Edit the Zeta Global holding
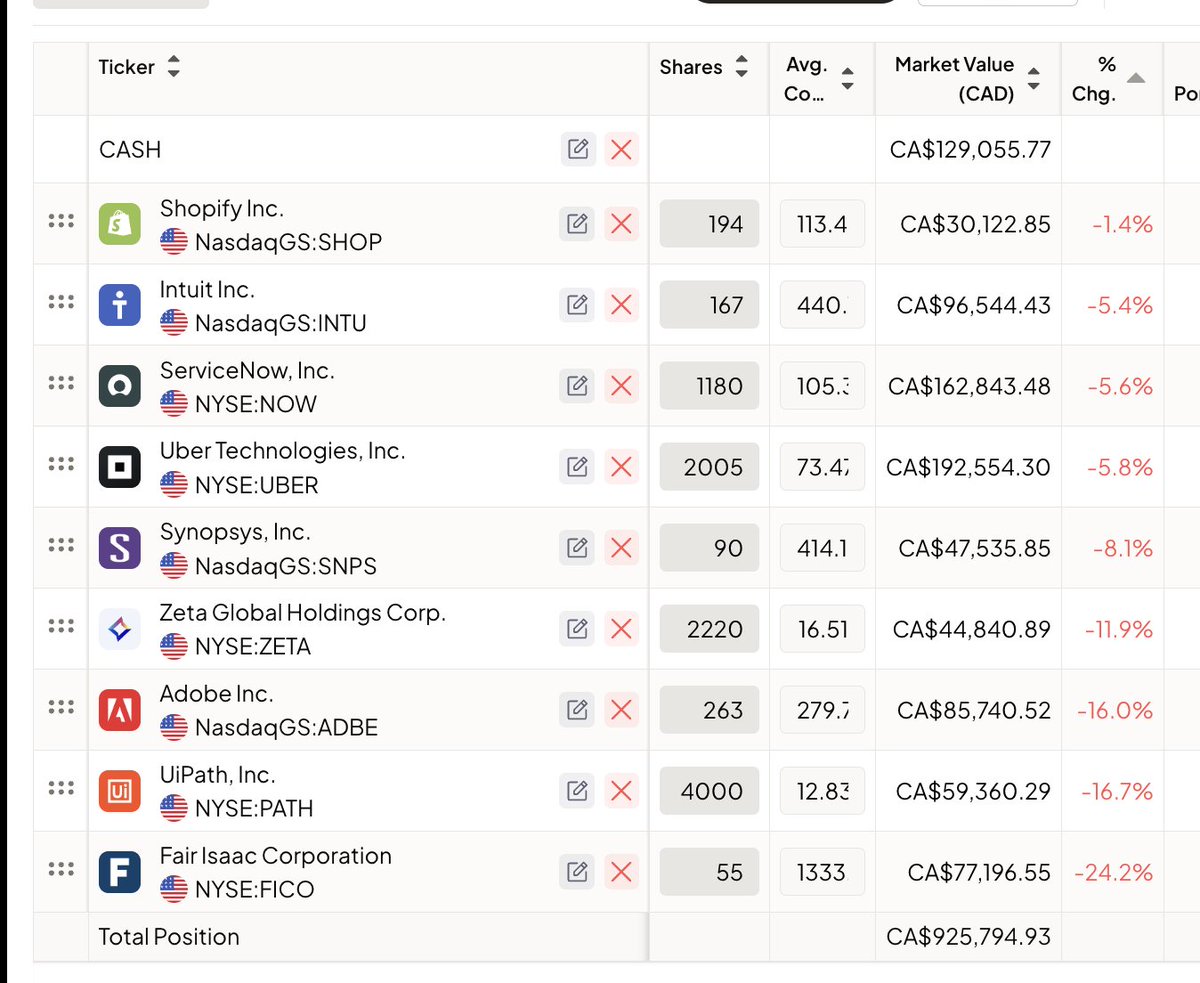The width and height of the screenshot is (1200, 983). [x=577, y=629]
